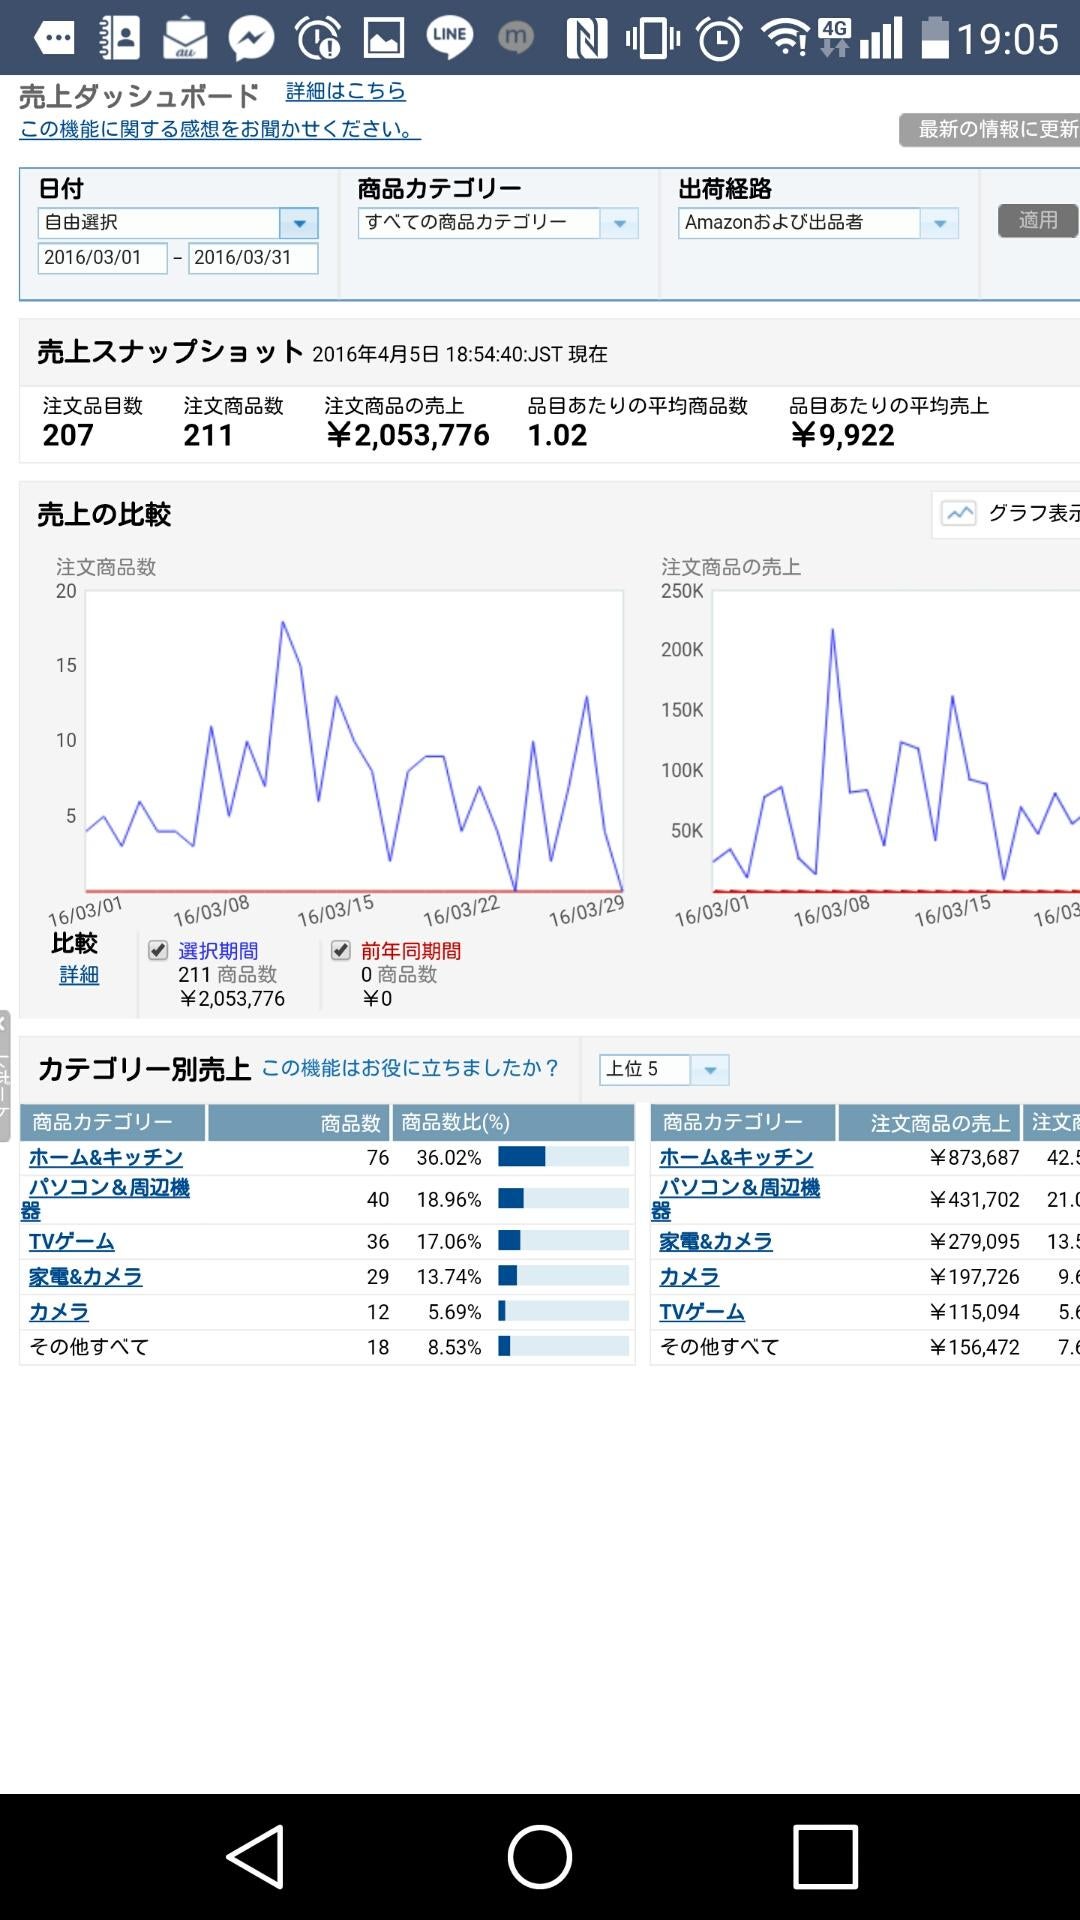Click the その他すべて row with 18 items
1080x1920 pixels.
coord(327,1347)
